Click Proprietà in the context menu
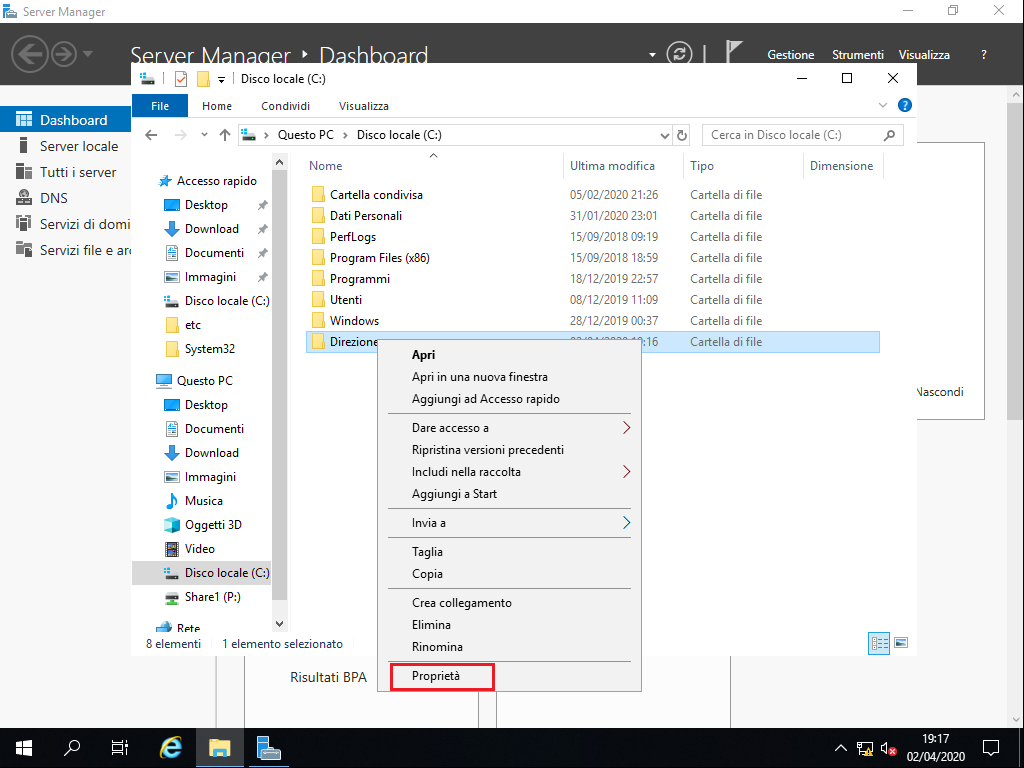 [x=441, y=677]
